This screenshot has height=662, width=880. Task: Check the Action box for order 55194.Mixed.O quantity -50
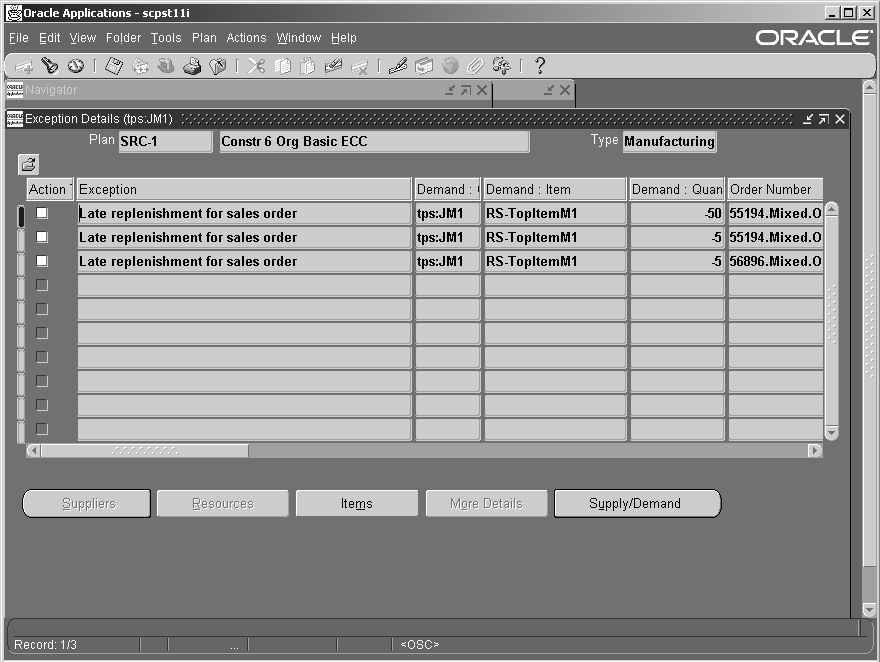point(42,213)
